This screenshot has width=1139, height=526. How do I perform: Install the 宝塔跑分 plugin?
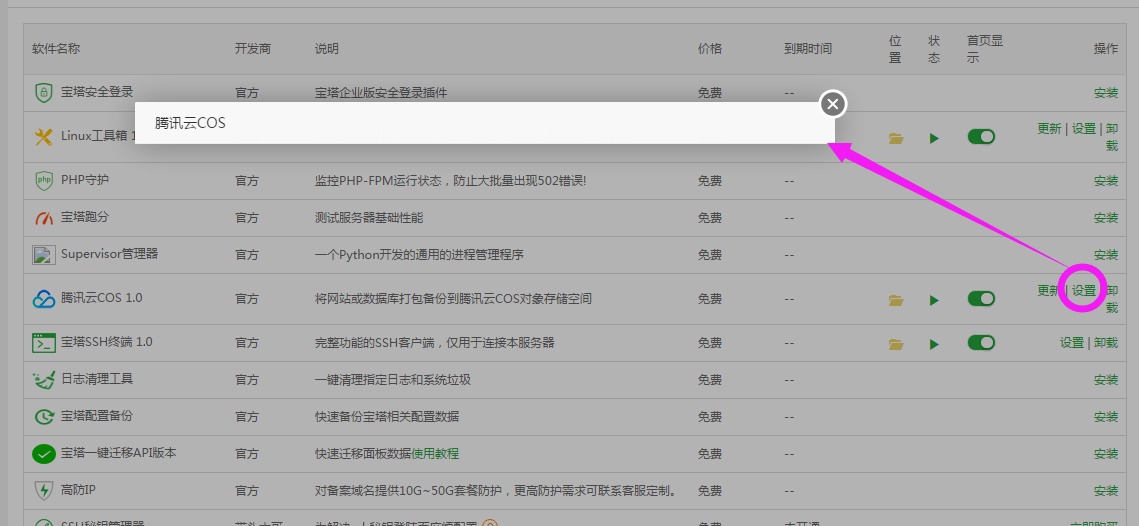(1106, 217)
